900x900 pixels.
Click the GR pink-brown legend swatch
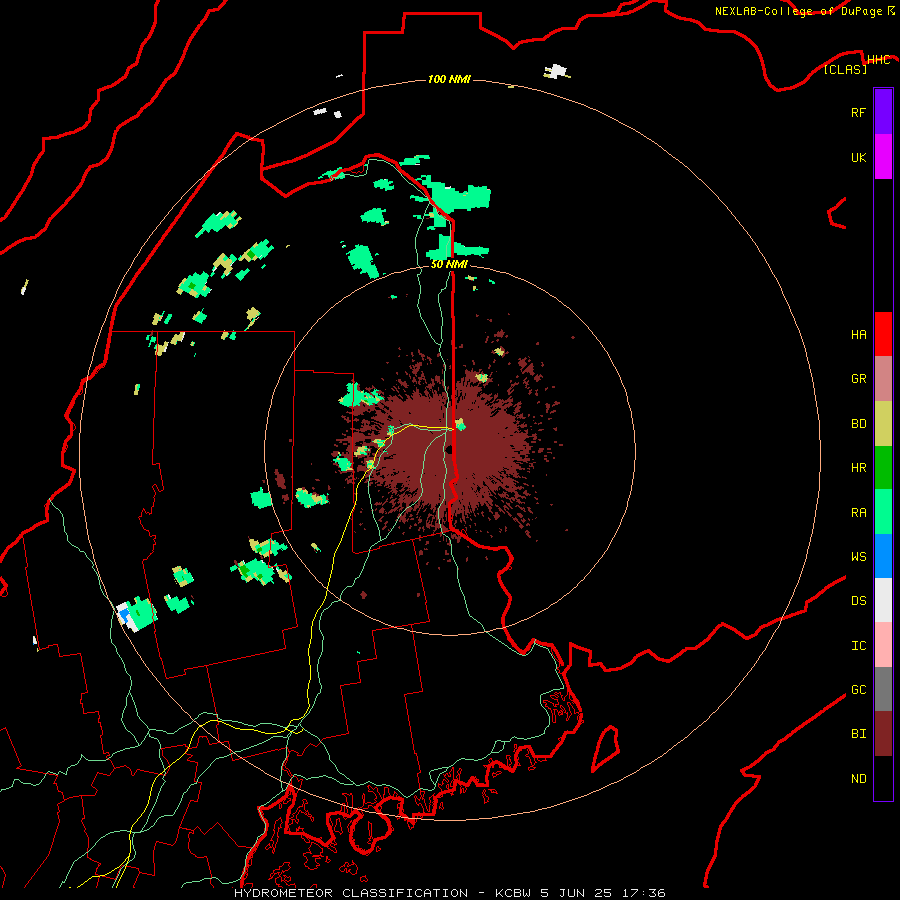click(883, 378)
